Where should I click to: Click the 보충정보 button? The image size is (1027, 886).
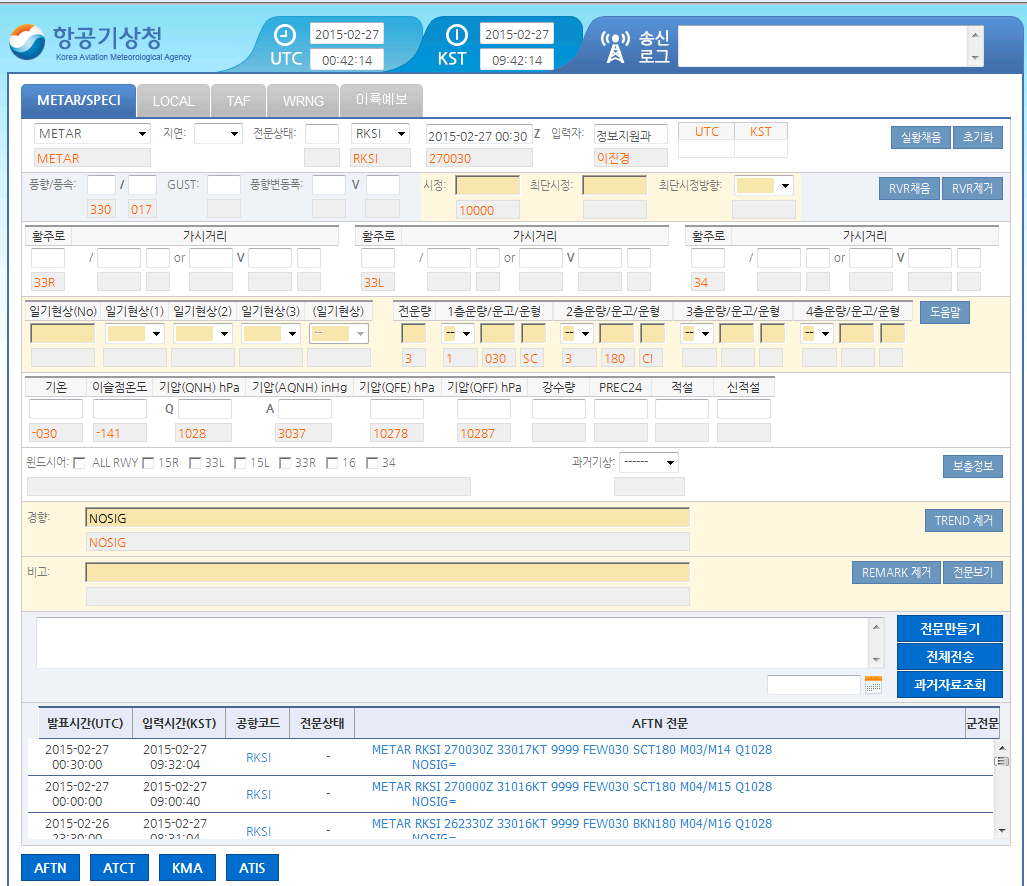tap(973, 466)
